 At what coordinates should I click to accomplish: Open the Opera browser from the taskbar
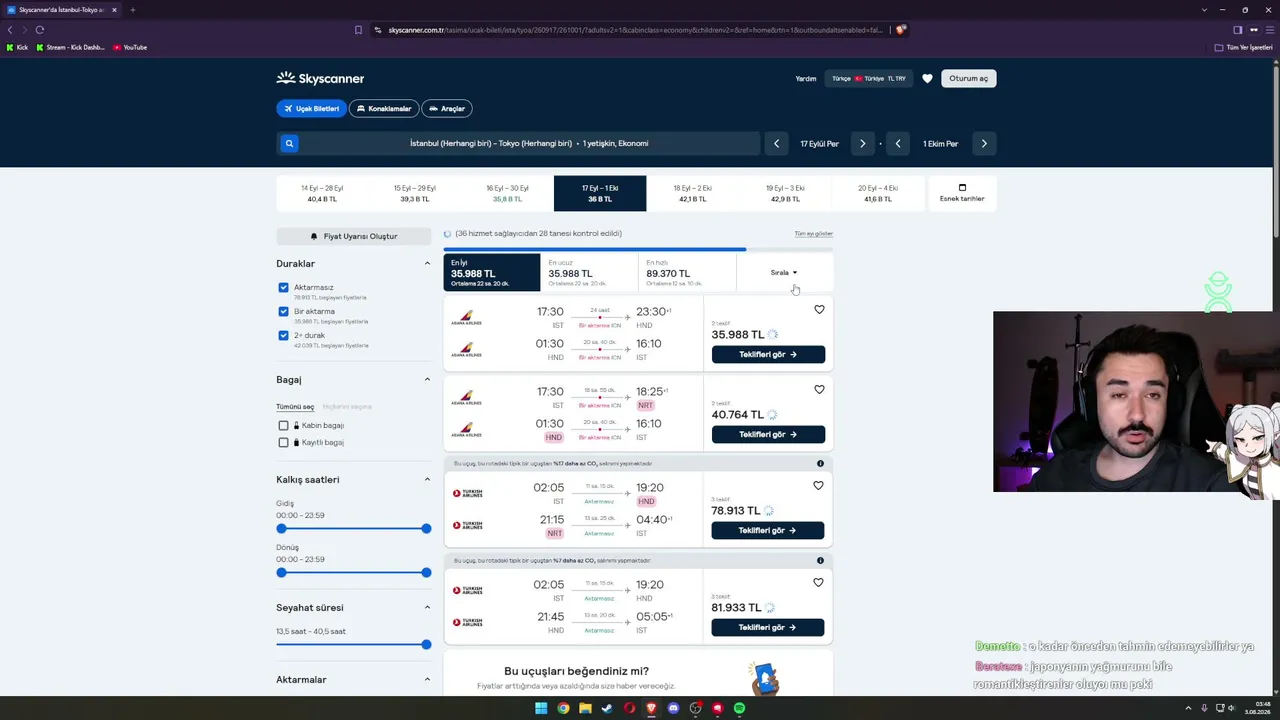[x=629, y=708]
